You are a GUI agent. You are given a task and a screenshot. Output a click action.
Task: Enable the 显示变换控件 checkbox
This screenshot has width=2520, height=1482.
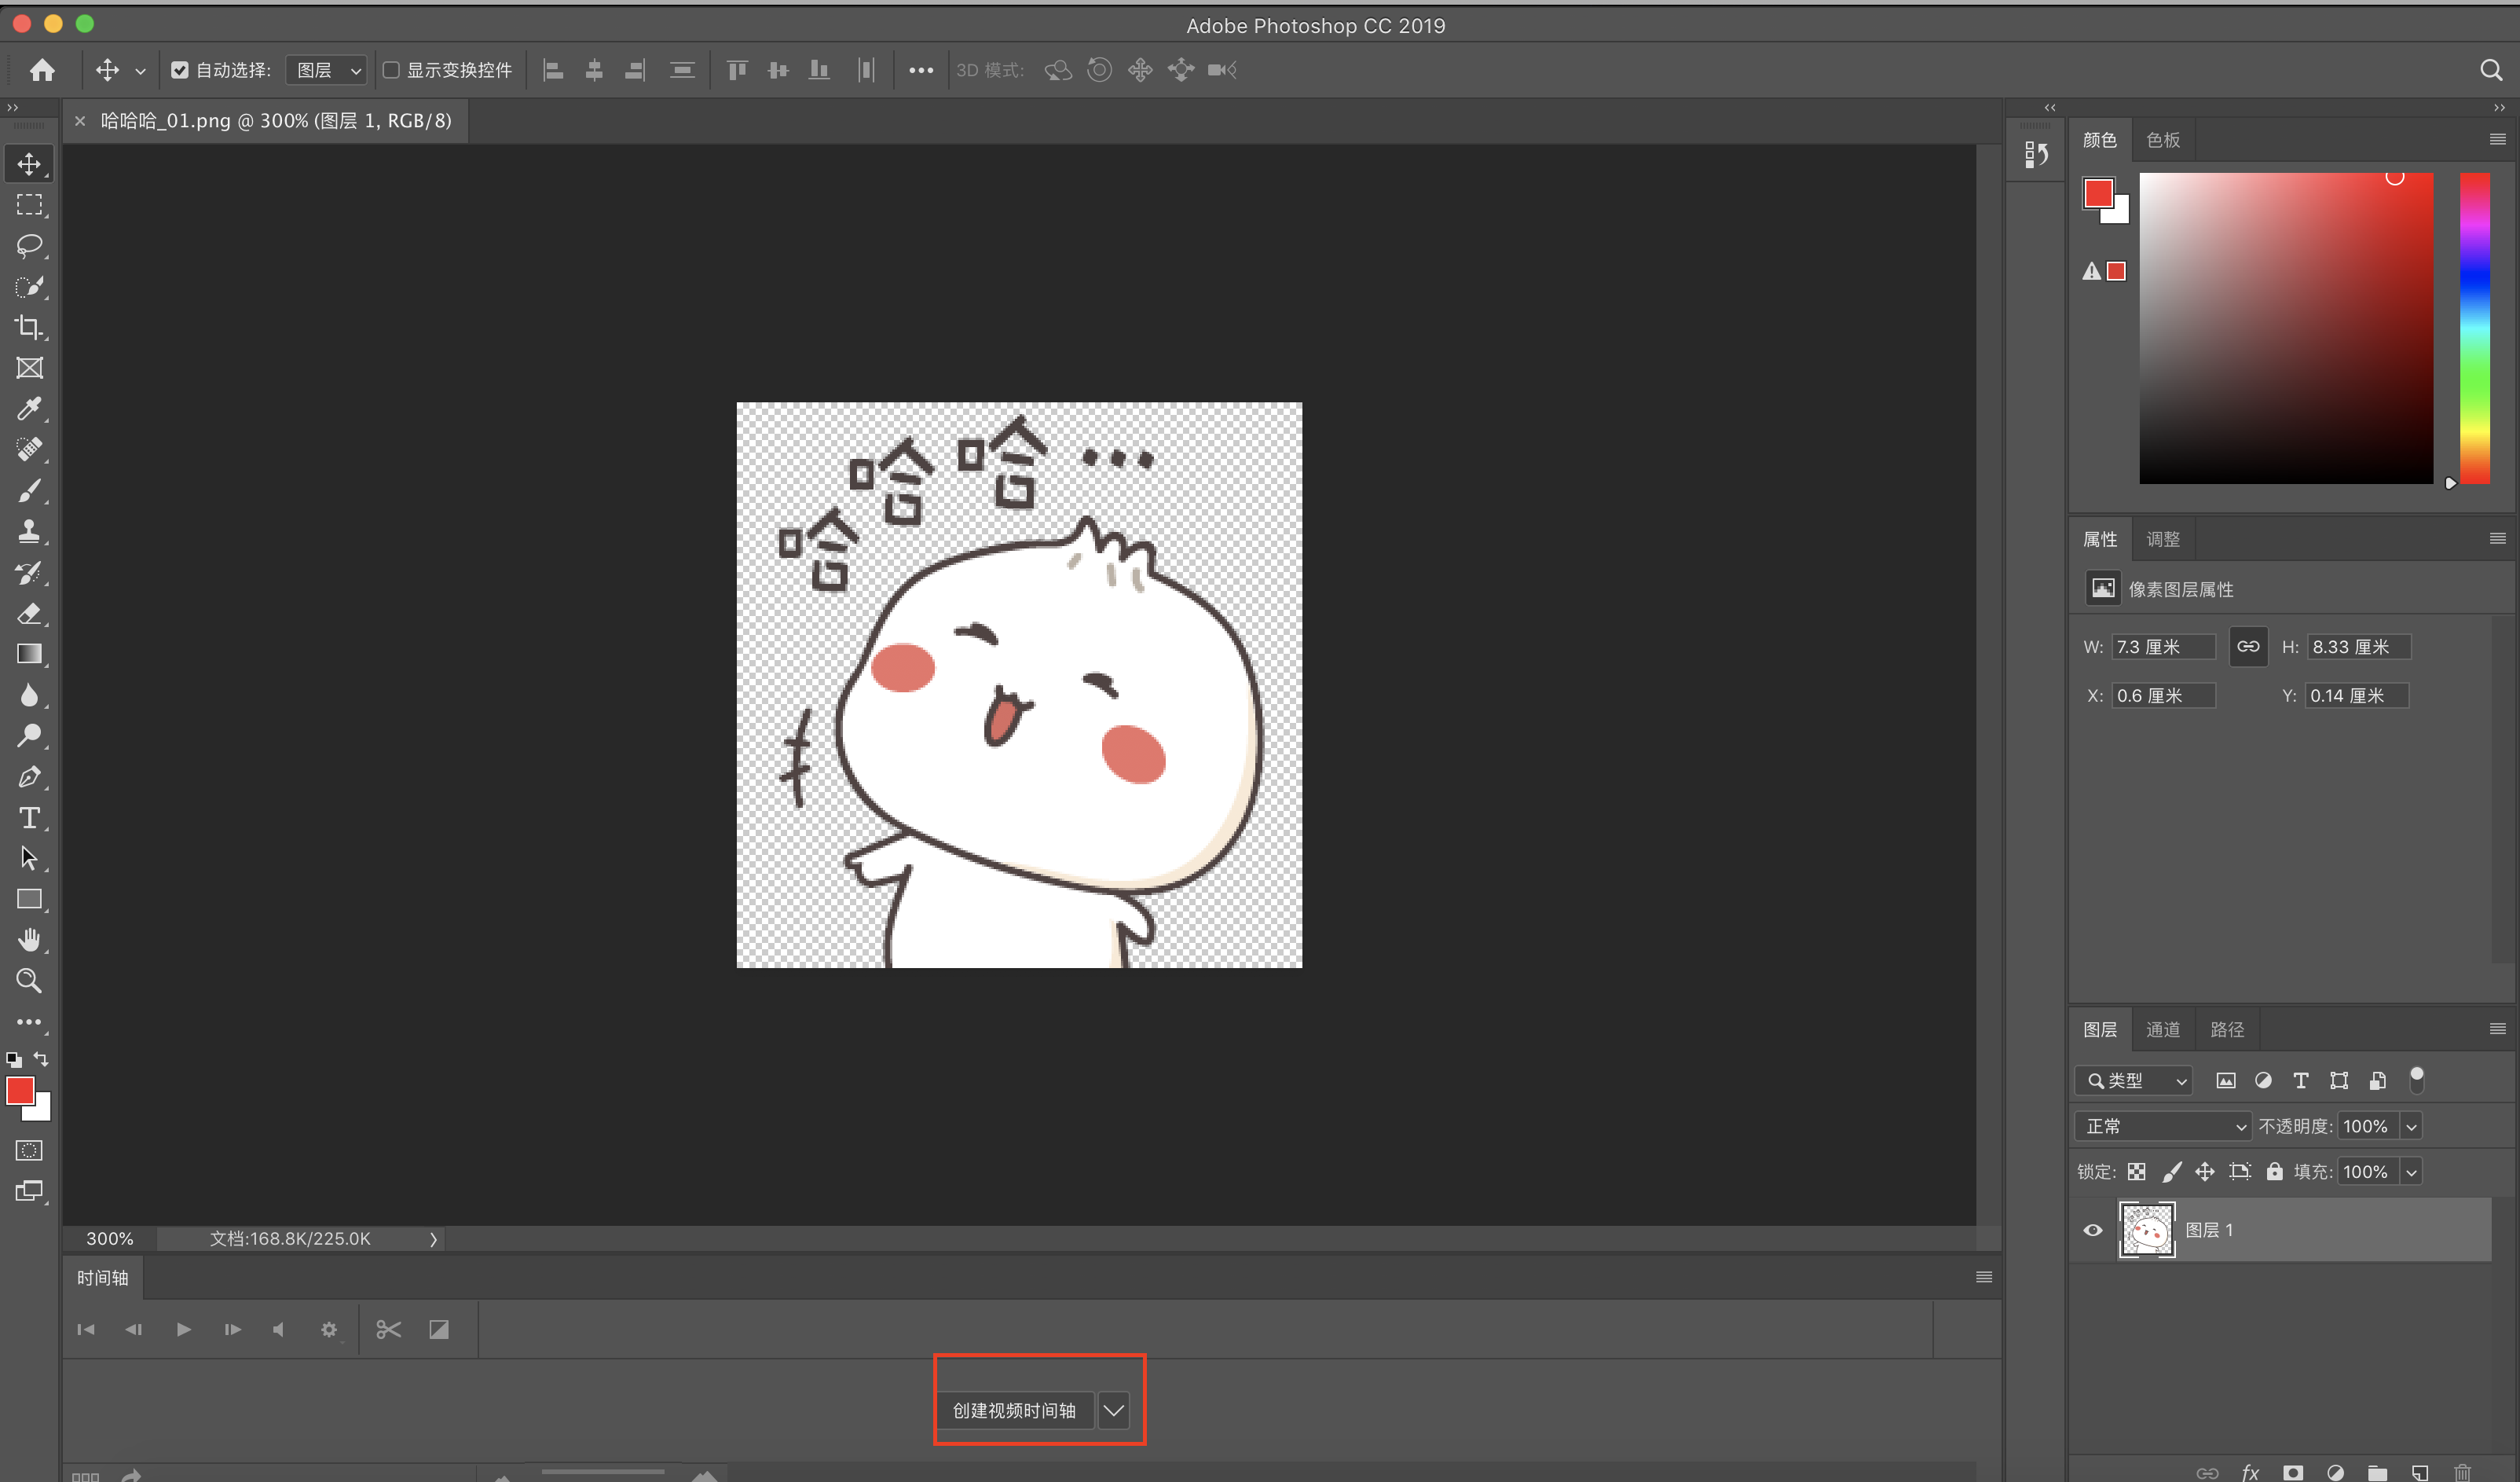tap(391, 70)
